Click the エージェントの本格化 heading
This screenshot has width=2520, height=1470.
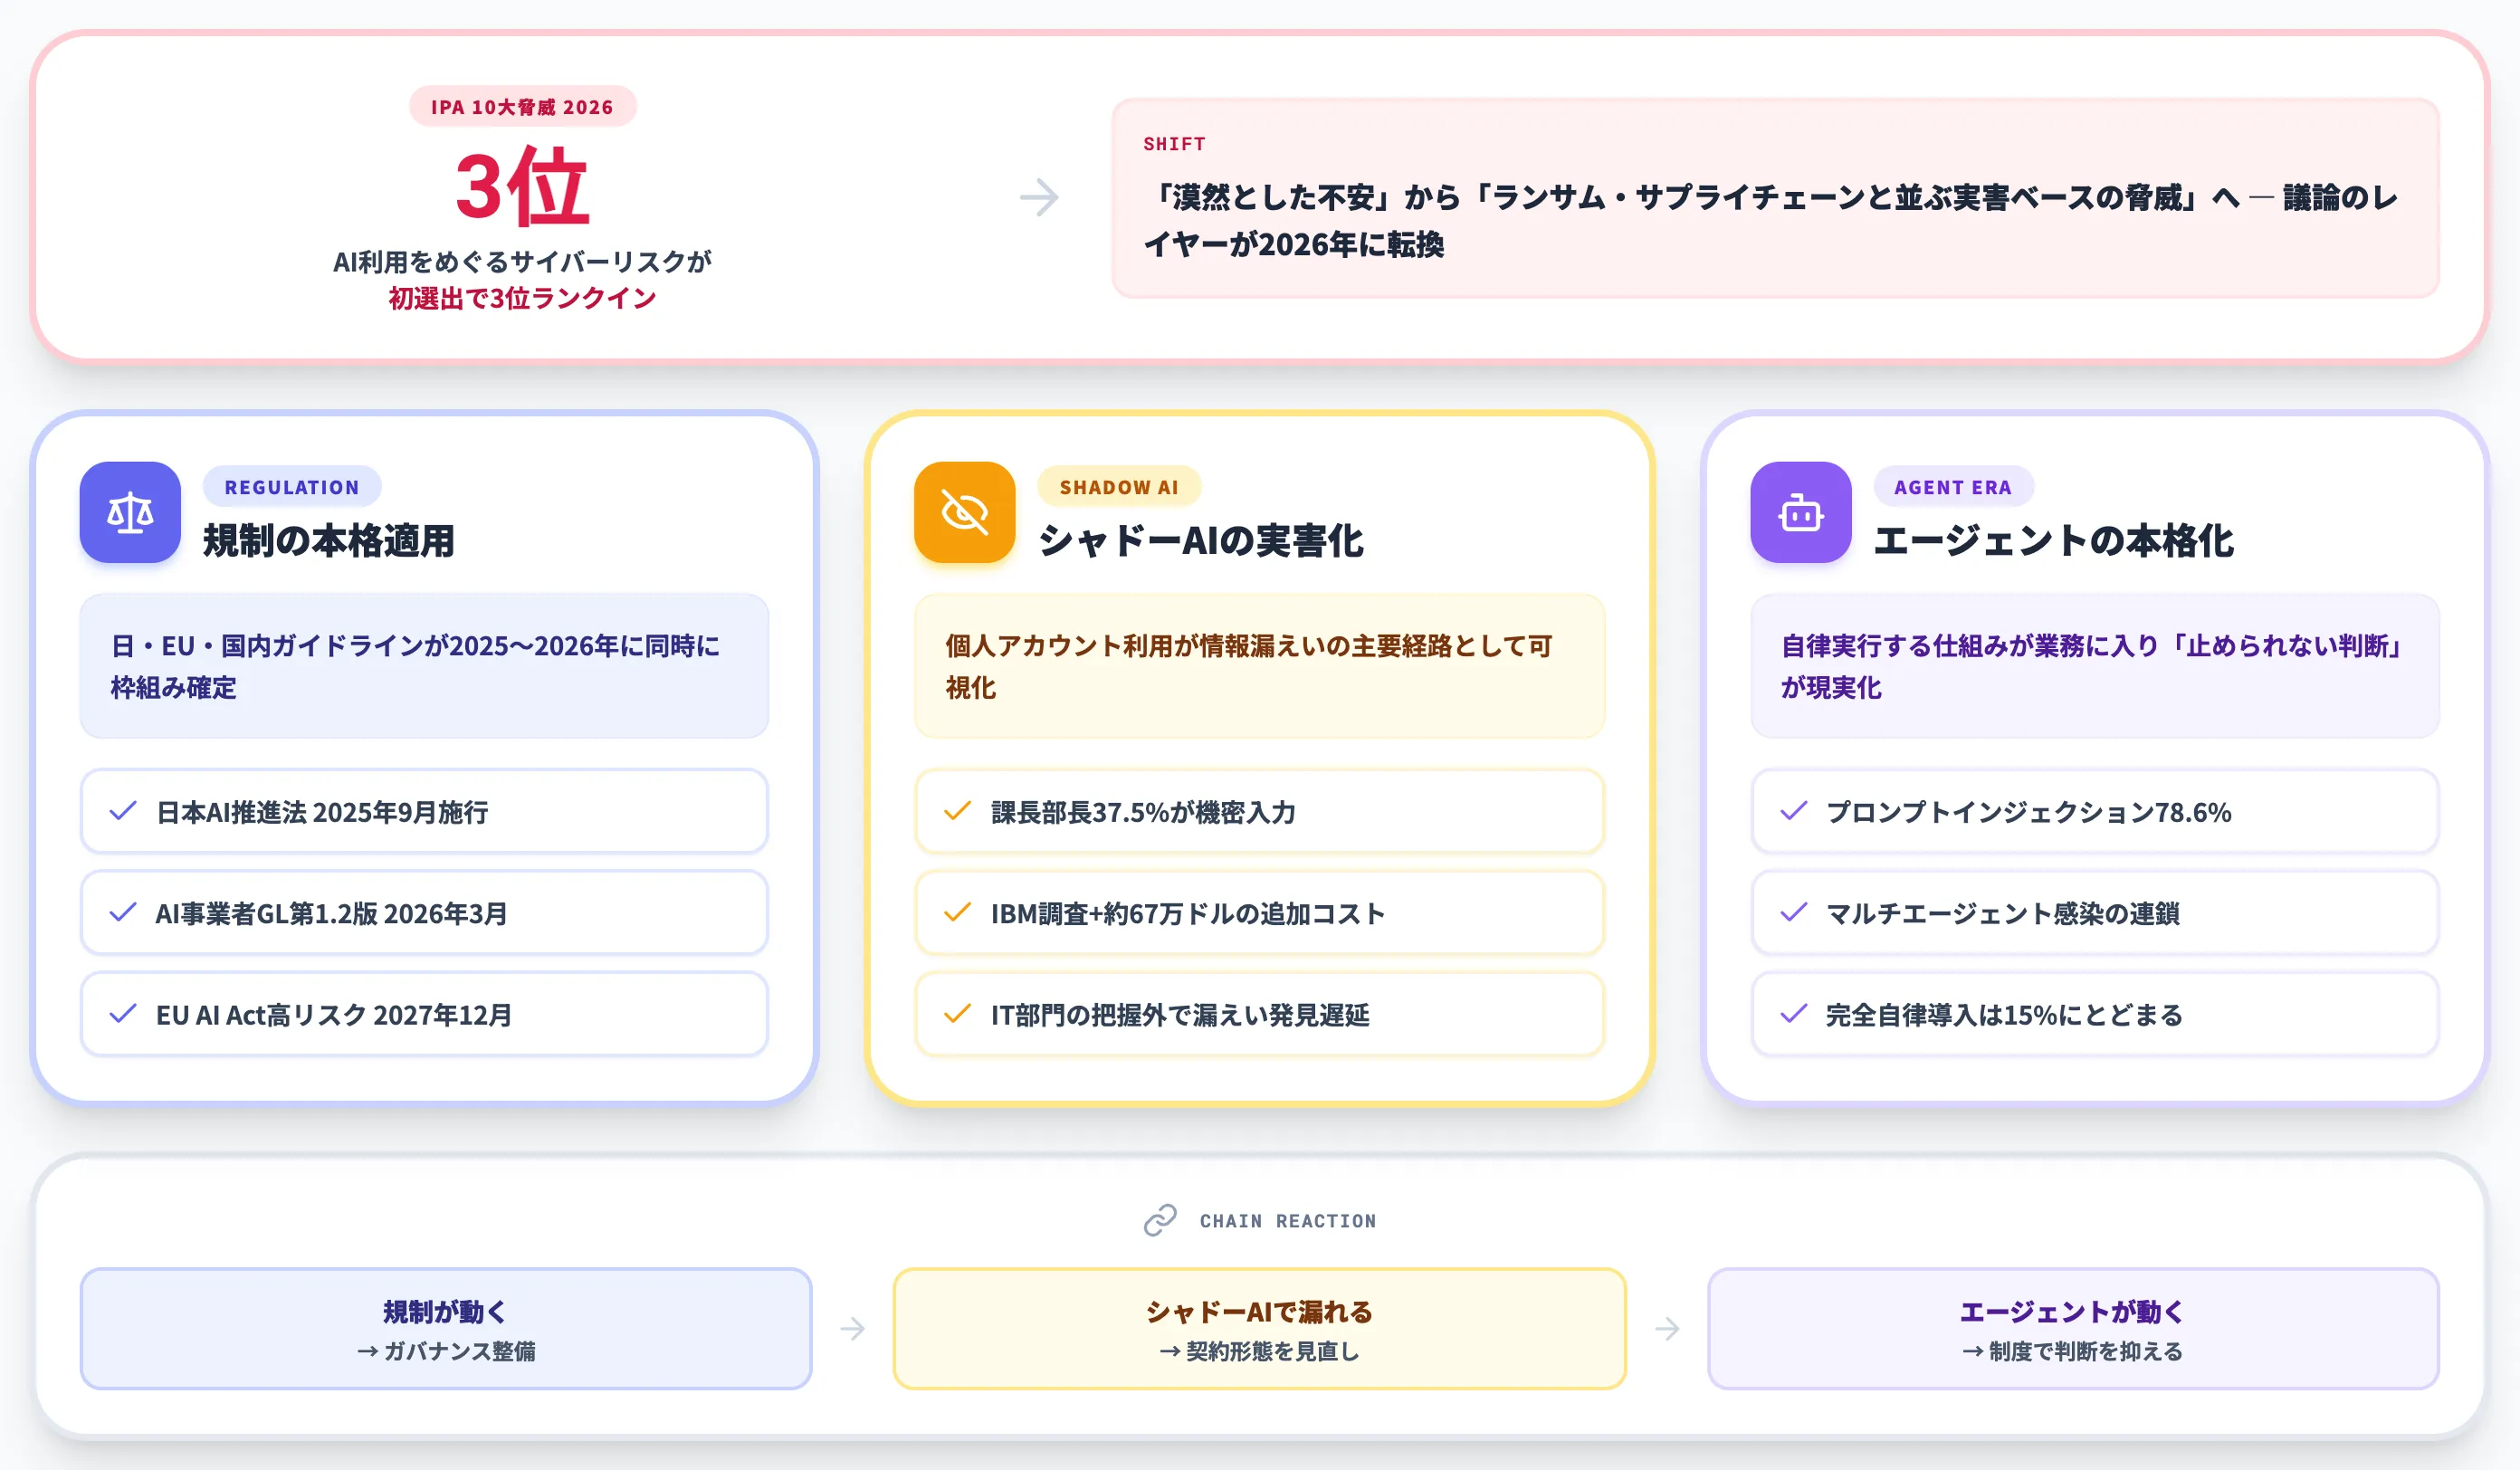(2052, 541)
